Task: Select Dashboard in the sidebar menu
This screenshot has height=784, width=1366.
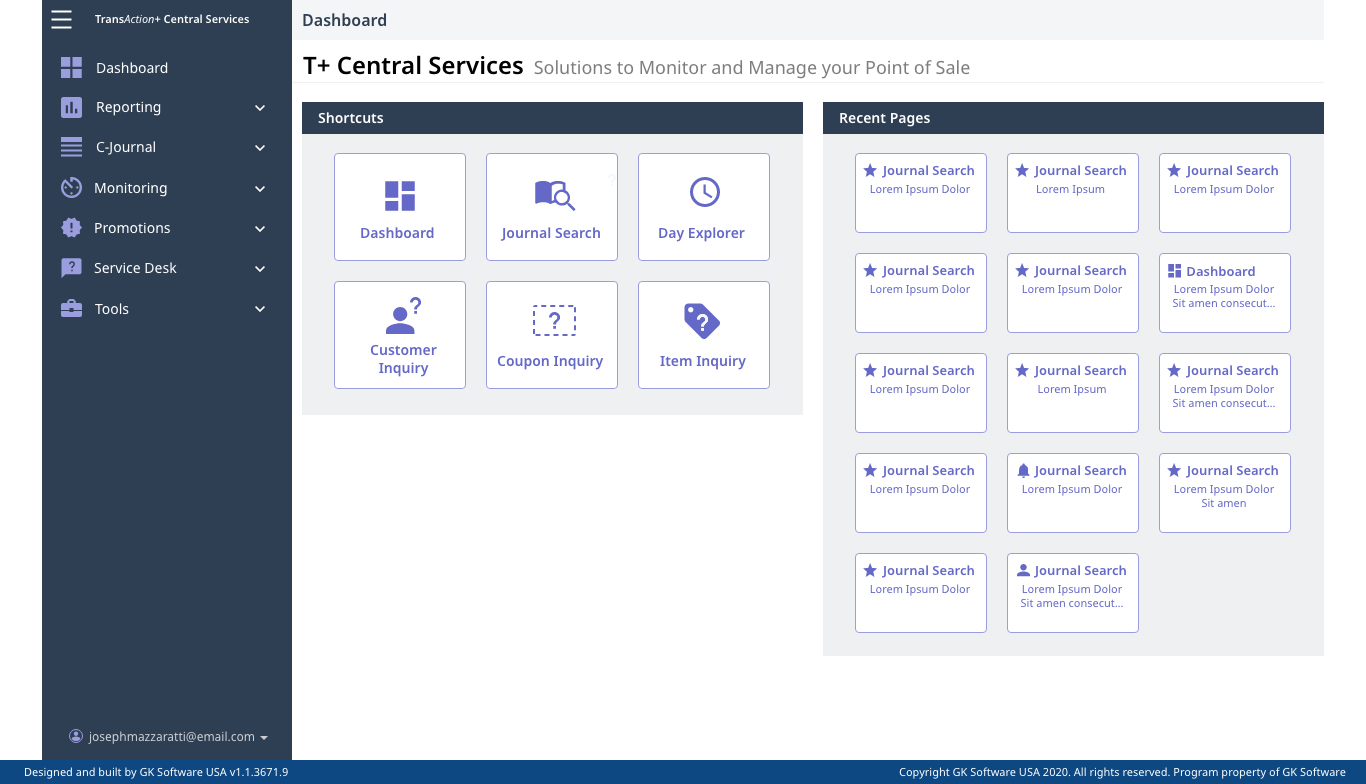Action: pos(132,68)
